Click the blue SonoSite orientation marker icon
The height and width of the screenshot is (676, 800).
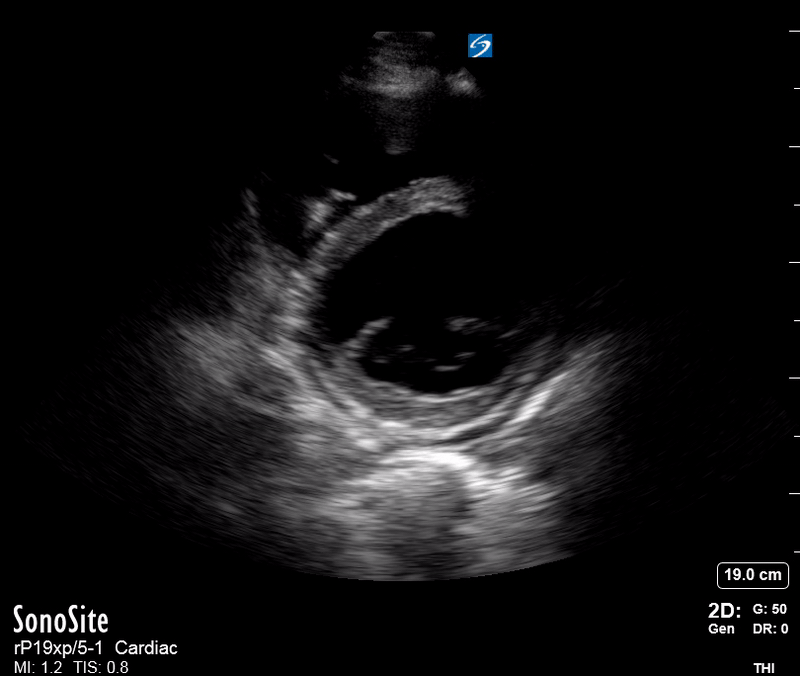pyautogui.click(x=480, y=45)
